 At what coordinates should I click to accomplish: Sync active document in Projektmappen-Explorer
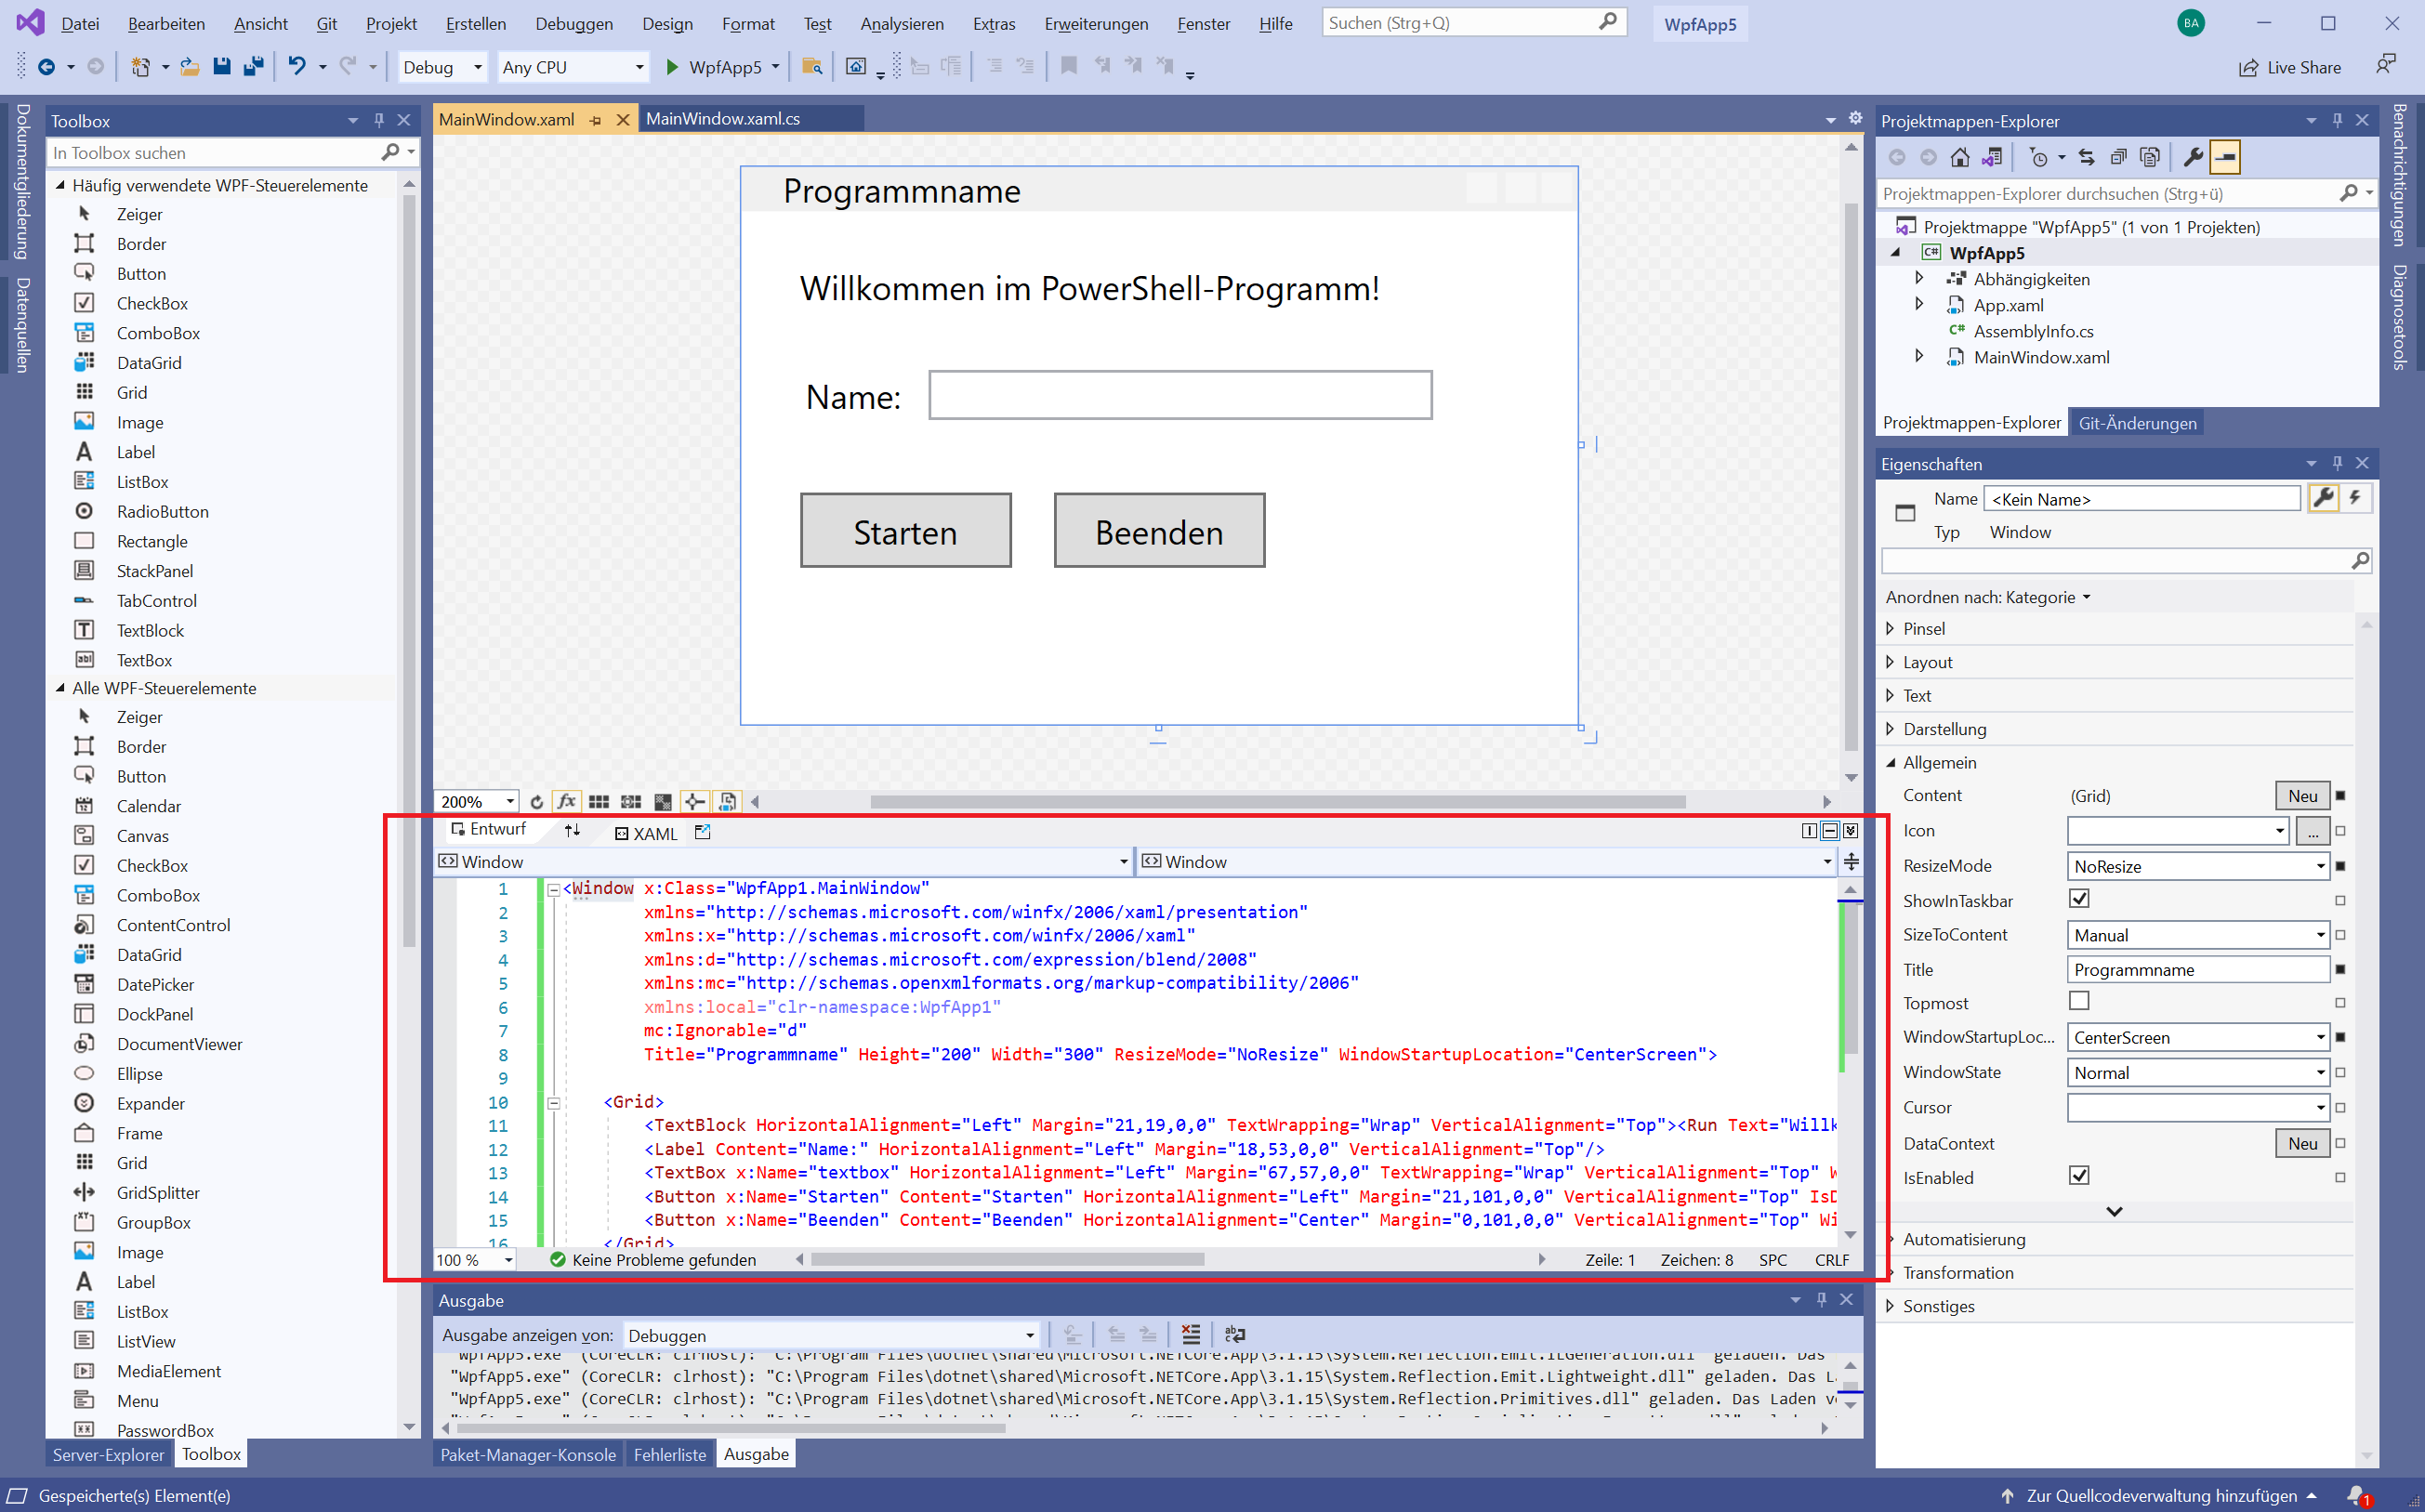(x=1990, y=157)
